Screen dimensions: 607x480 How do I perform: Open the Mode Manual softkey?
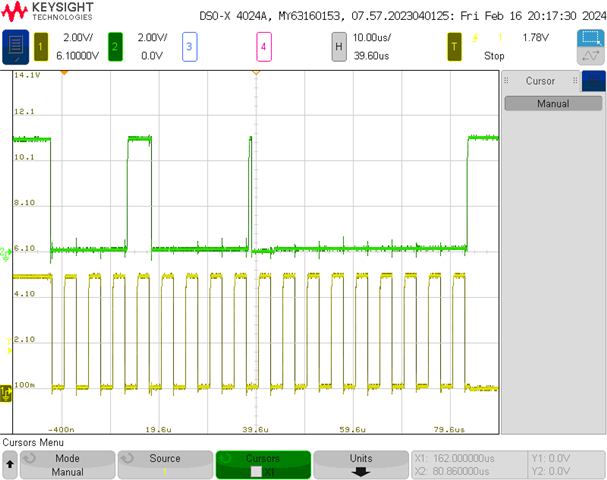67,465
